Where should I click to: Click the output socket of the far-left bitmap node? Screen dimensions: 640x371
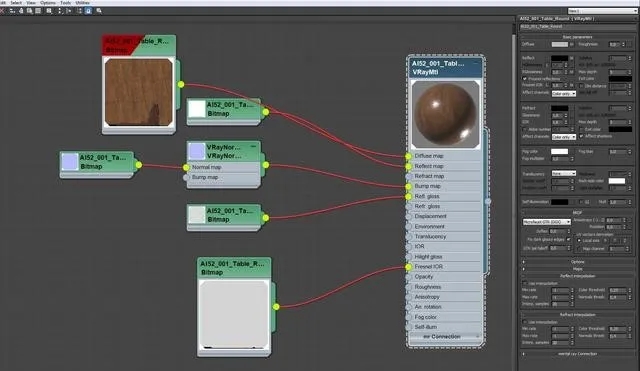pos(139,165)
